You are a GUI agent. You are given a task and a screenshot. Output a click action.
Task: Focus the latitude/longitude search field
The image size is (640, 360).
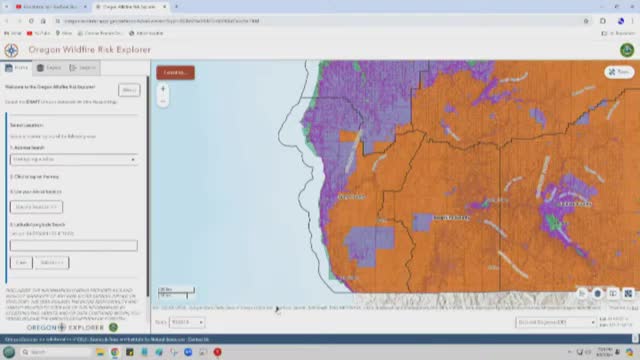(x=73, y=245)
